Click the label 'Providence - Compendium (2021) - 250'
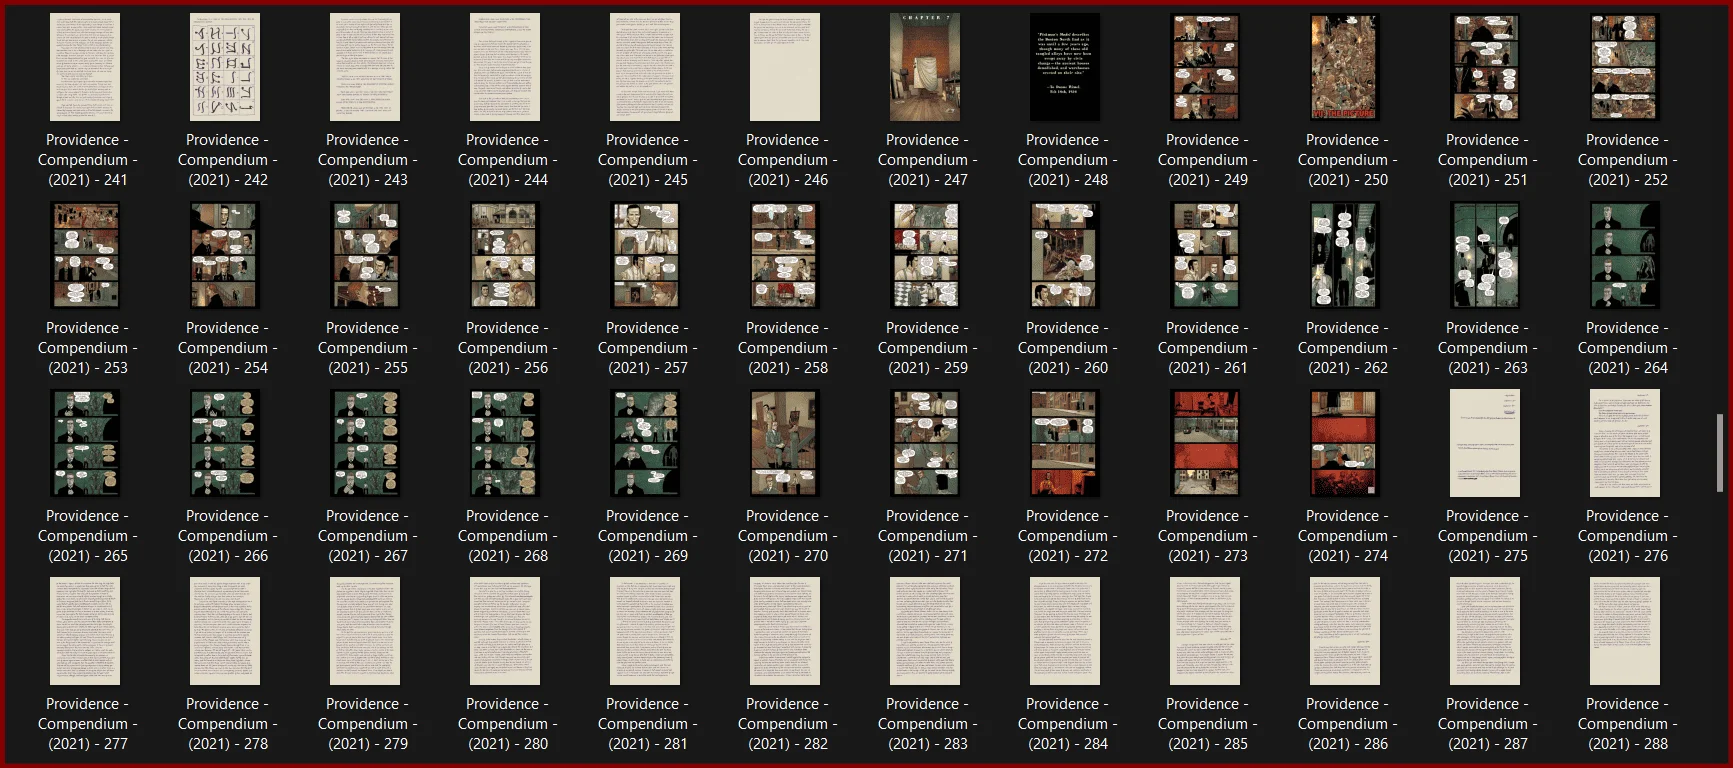Image resolution: width=1733 pixels, height=768 pixels. (1348, 160)
